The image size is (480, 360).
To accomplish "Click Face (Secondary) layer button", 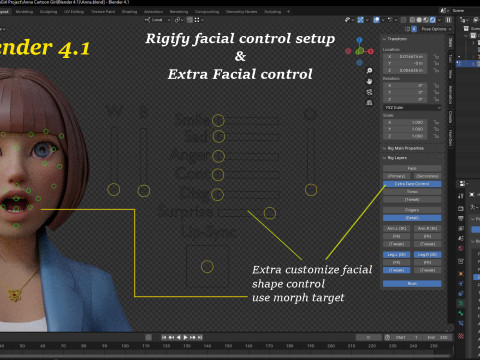I will tap(428, 176).
